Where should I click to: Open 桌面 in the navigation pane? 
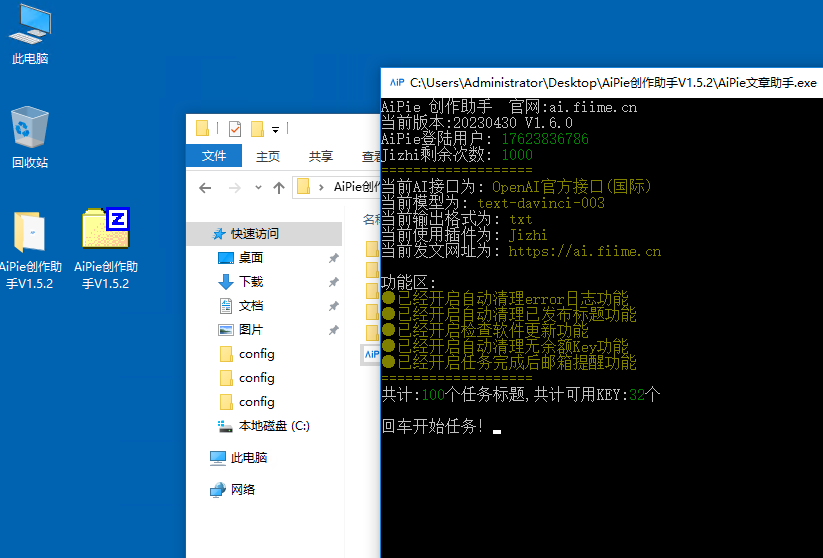(x=250, y=258)
